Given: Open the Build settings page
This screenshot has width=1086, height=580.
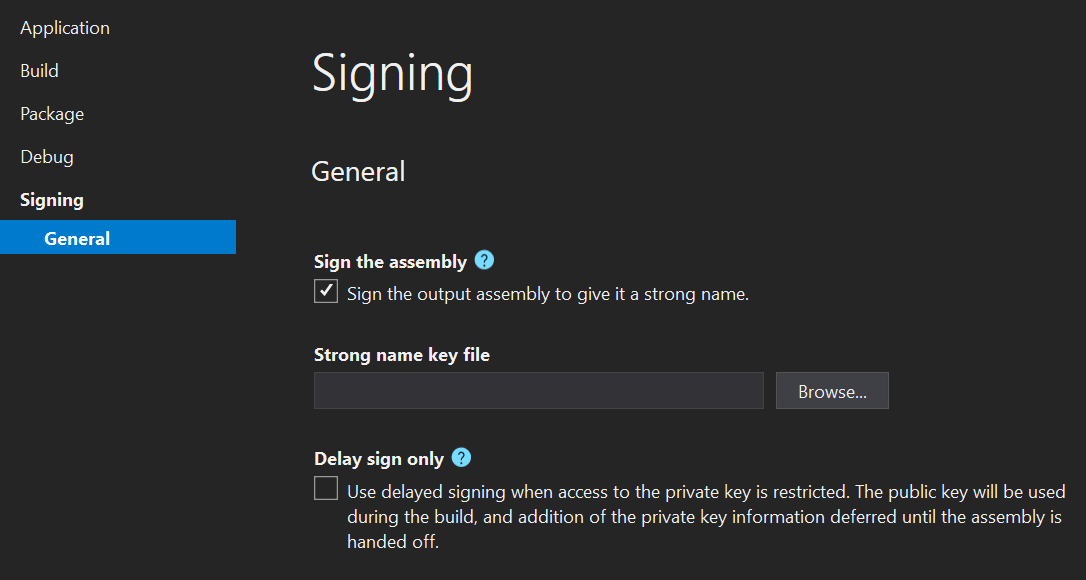Looking at the screenshot, I should tap(39, 70).
